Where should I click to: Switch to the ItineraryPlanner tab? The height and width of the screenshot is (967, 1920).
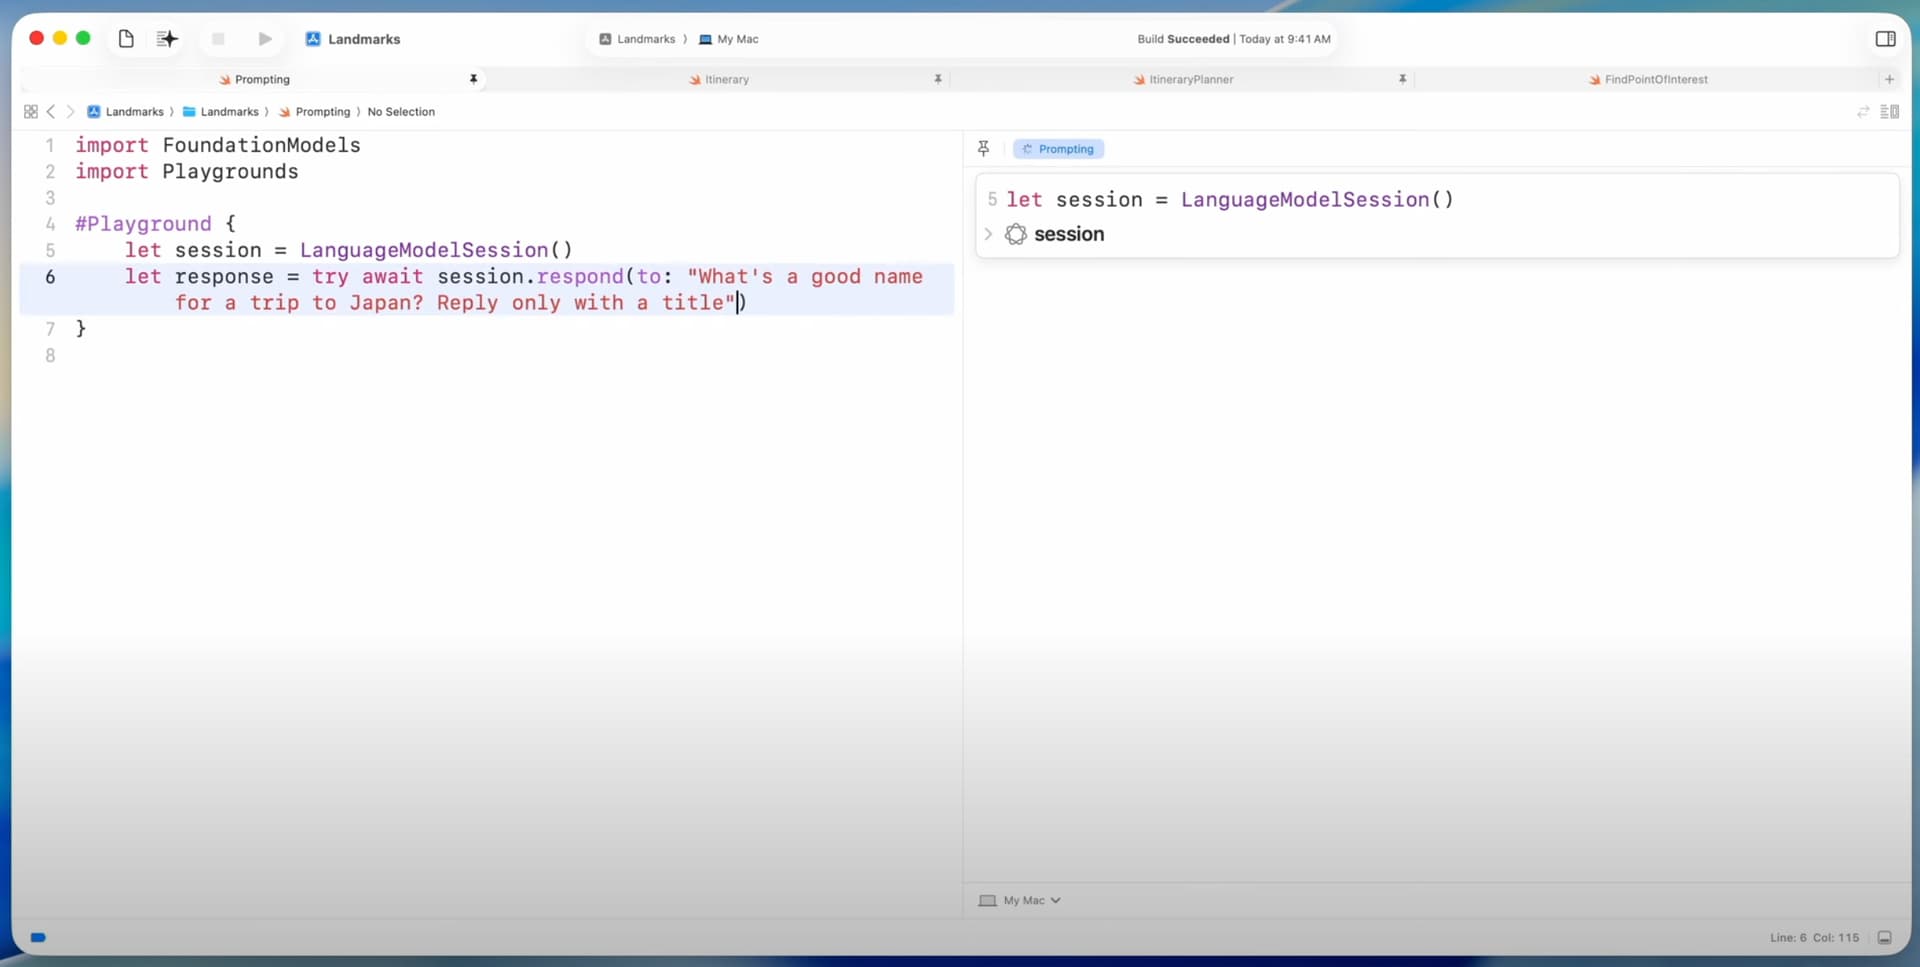[x=1183, y=79]
